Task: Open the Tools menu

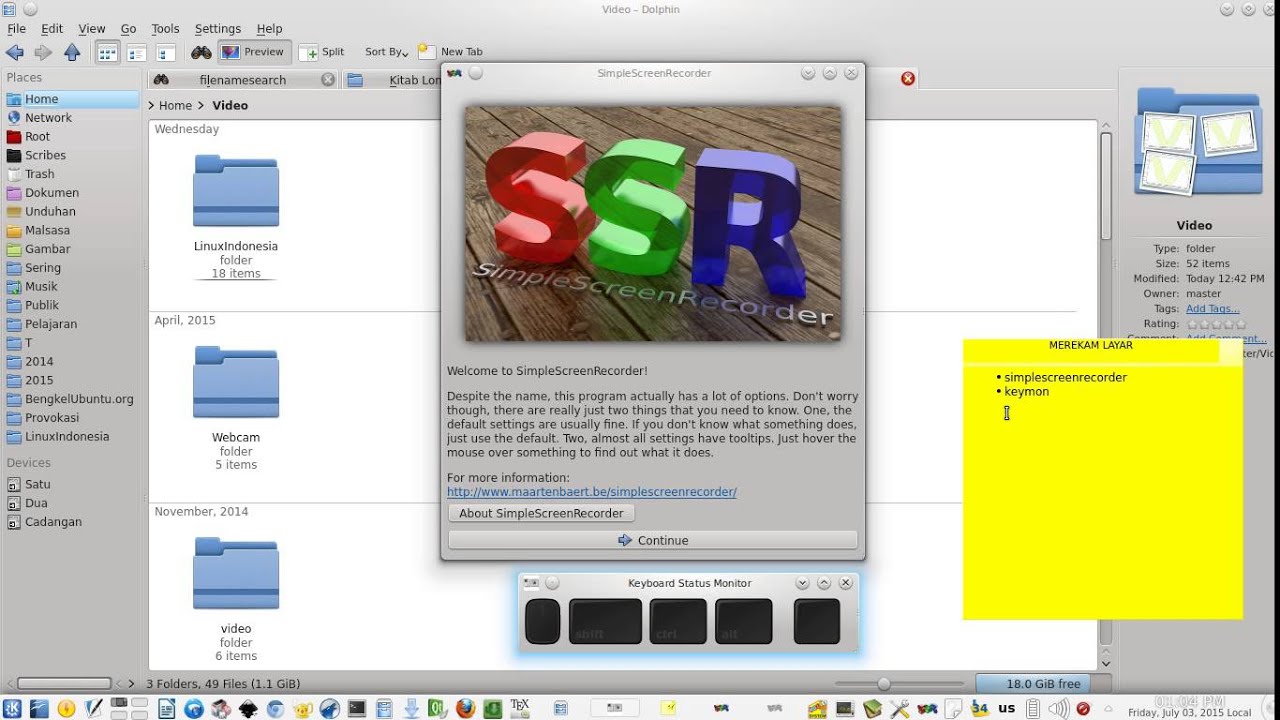Action: [x=165, y=29]
